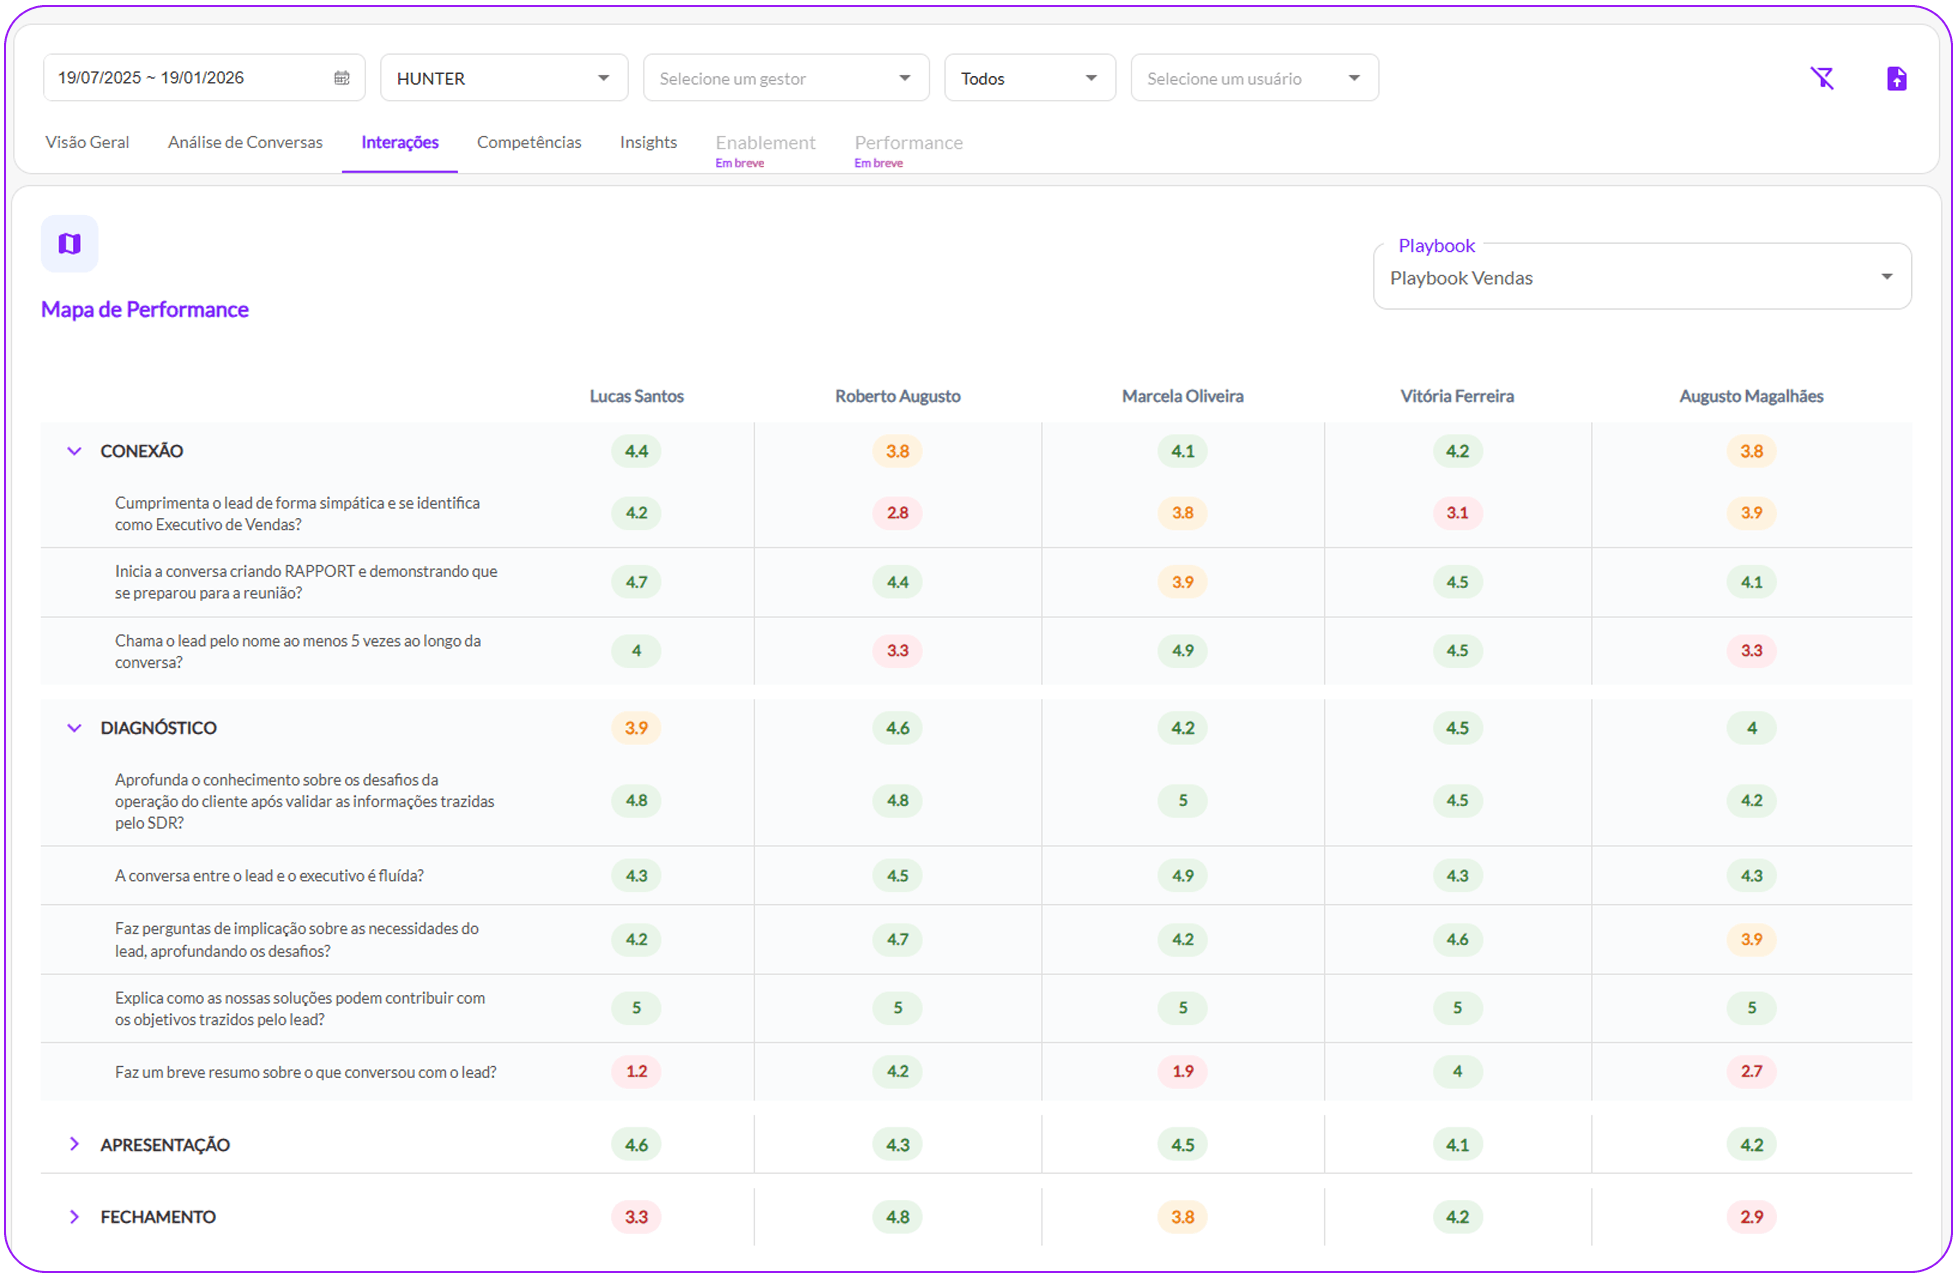Open the Competências tab
The width and height of the screenshot is (1957, 1277).
point(529,142)
